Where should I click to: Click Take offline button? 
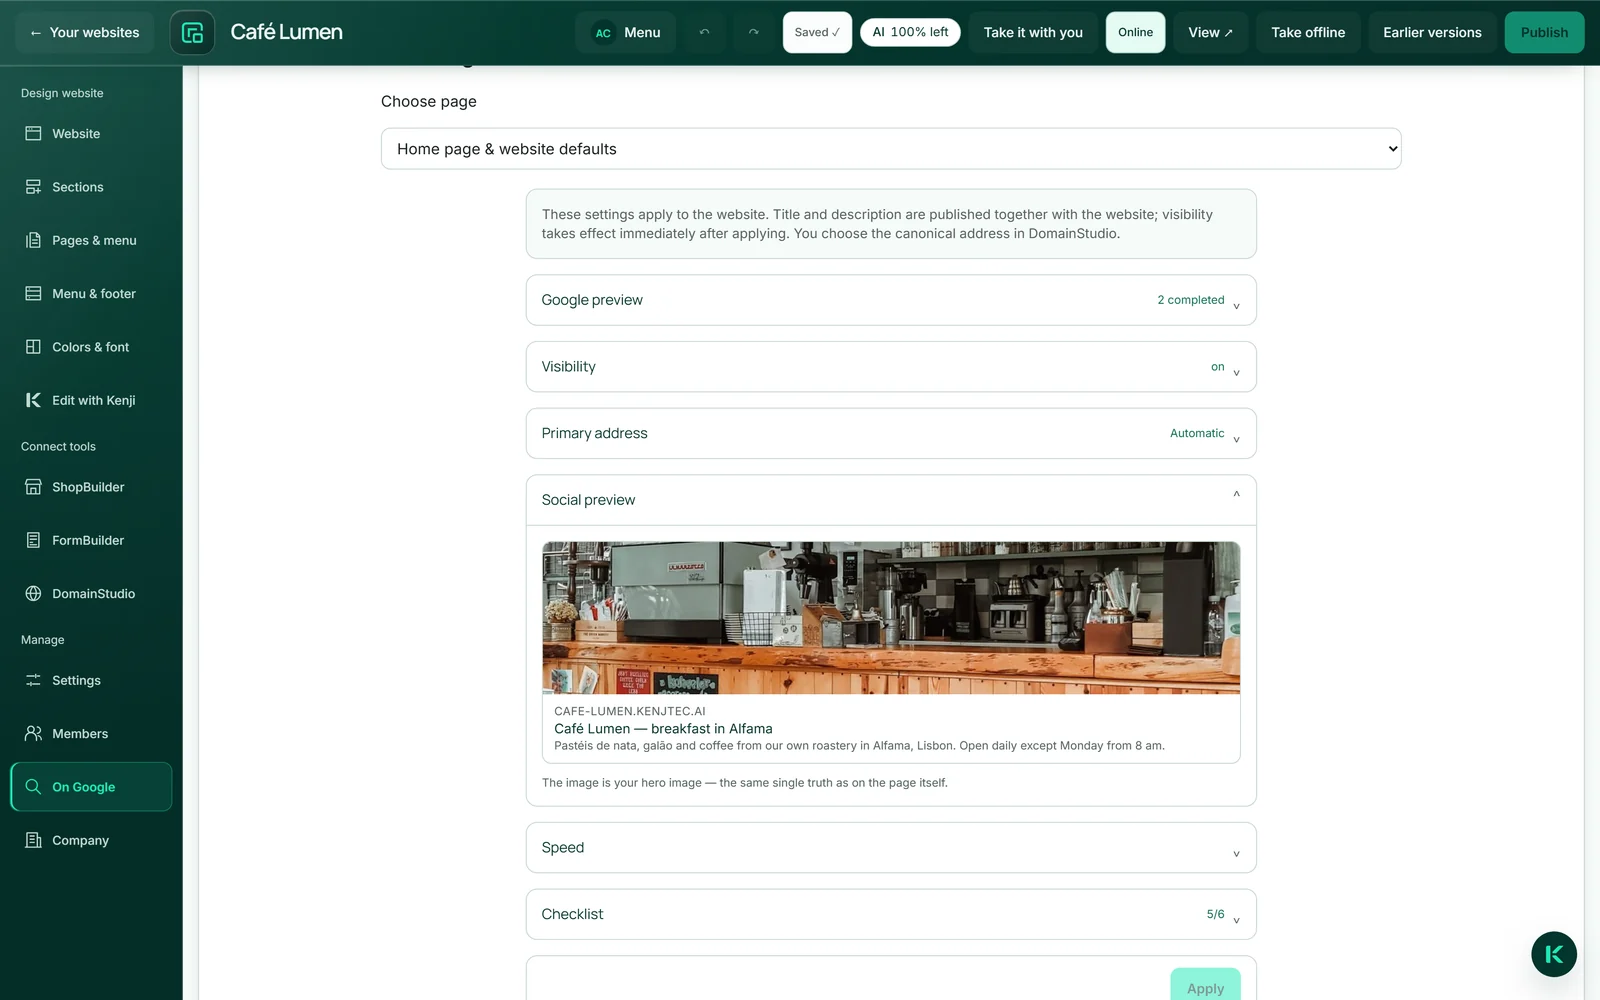click(1308, 32)
